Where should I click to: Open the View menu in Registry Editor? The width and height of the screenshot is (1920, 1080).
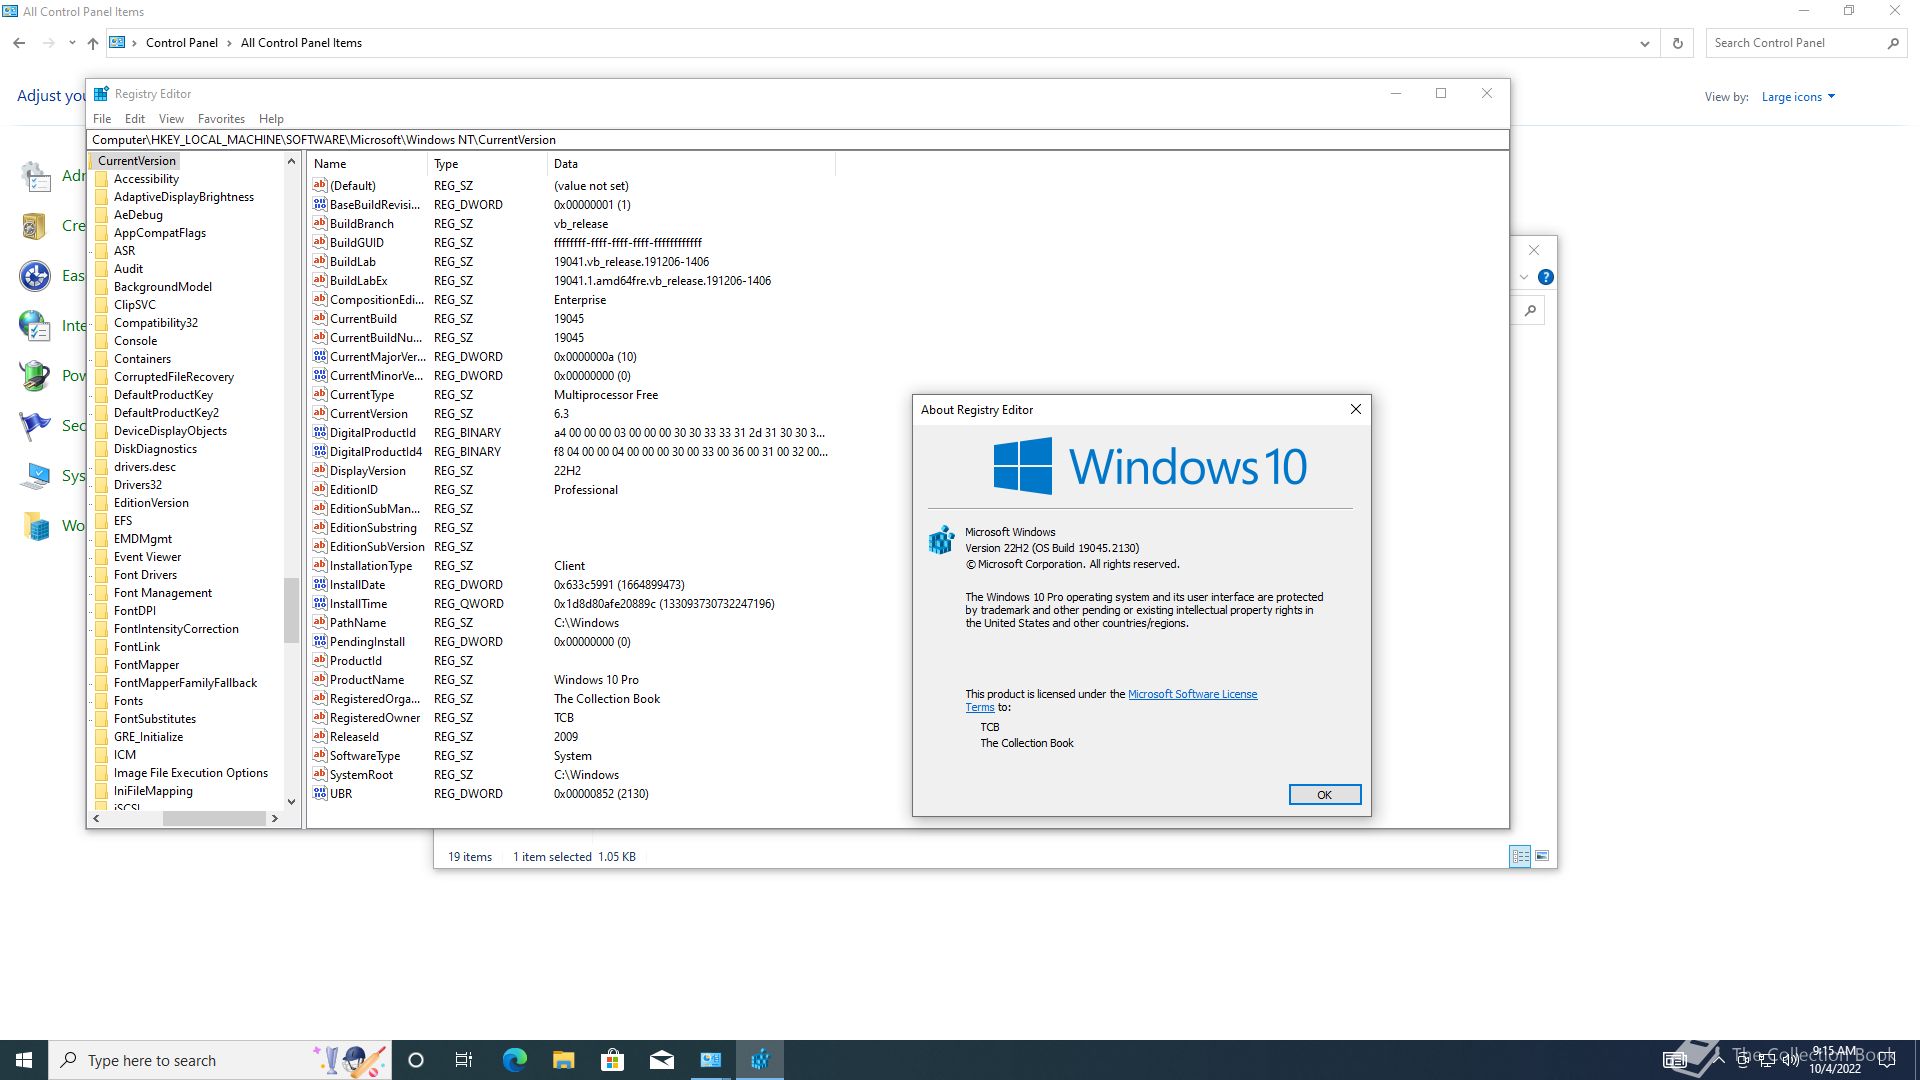click(171, 118)
